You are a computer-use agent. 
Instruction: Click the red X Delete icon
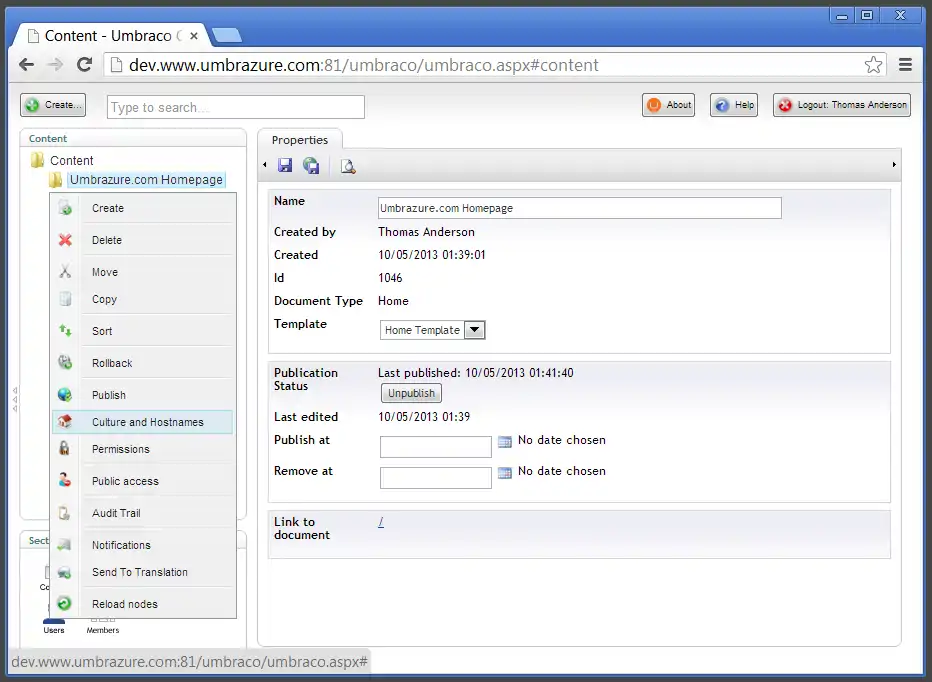(65, 240)
